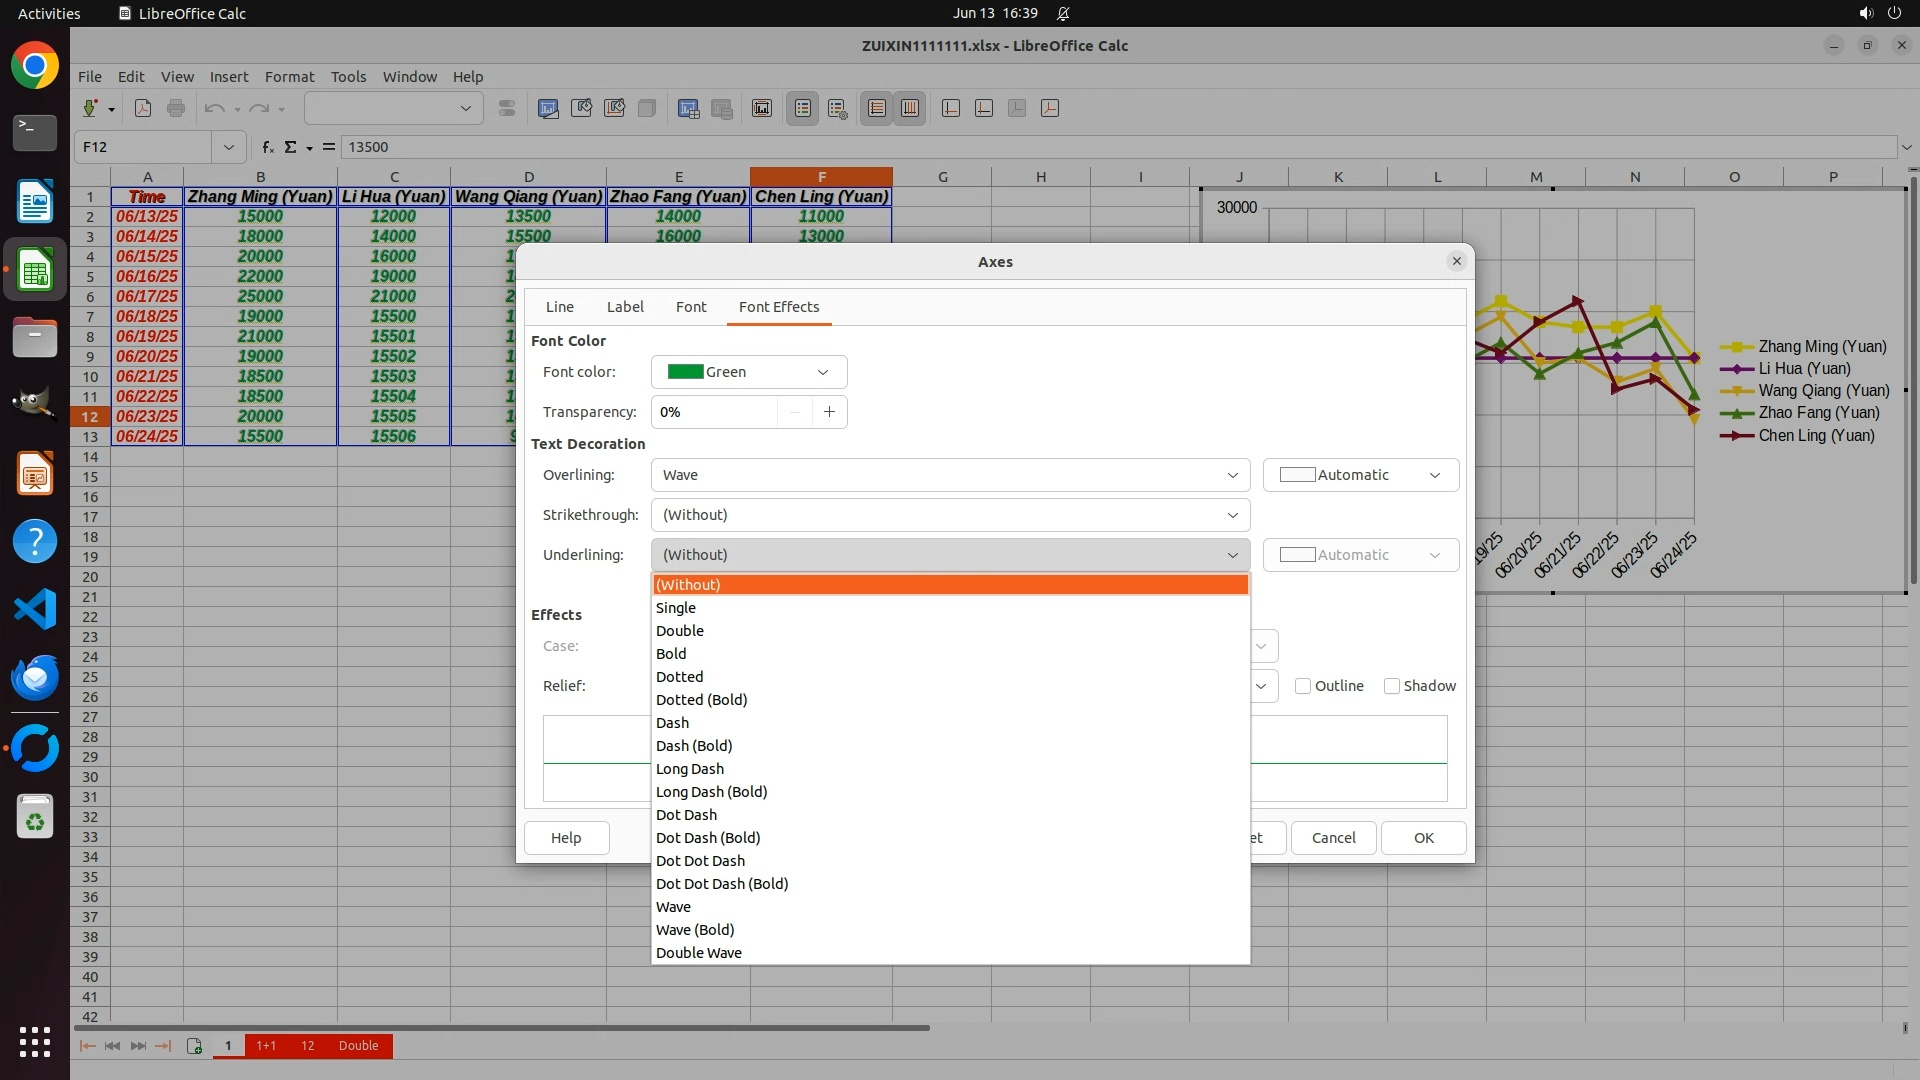1920x1080 pixels.
Task: Click the Print icon in toolbar
Action: point(176,108)
